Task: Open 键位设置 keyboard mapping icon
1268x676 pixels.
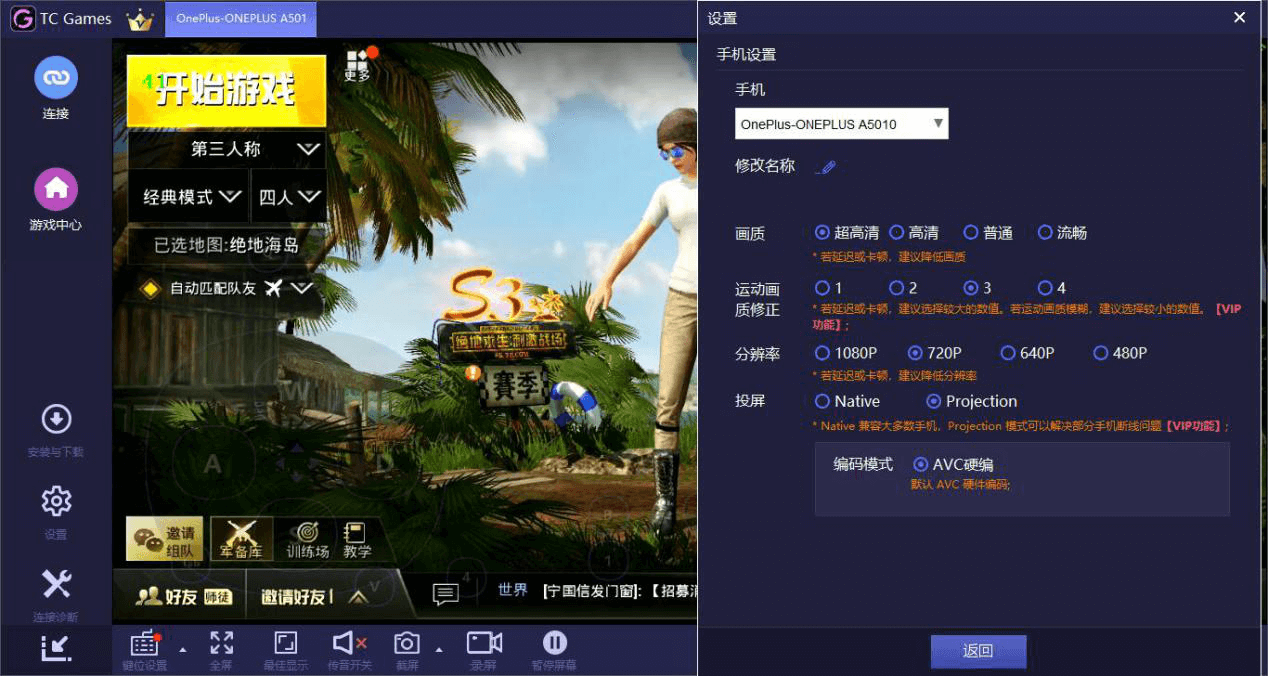Action: click(145, 643)
